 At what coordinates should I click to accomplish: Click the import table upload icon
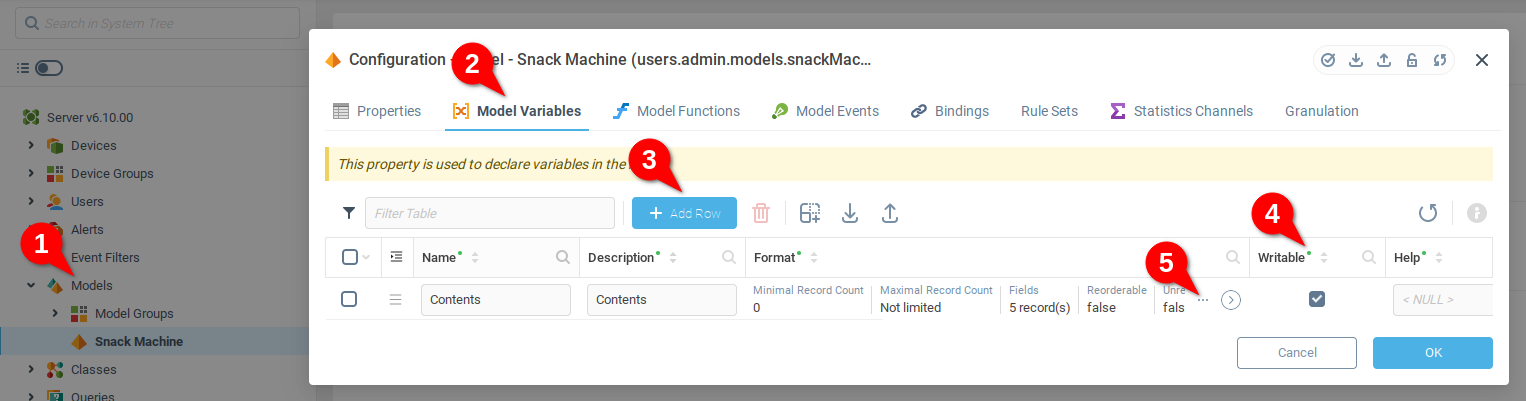890,213
